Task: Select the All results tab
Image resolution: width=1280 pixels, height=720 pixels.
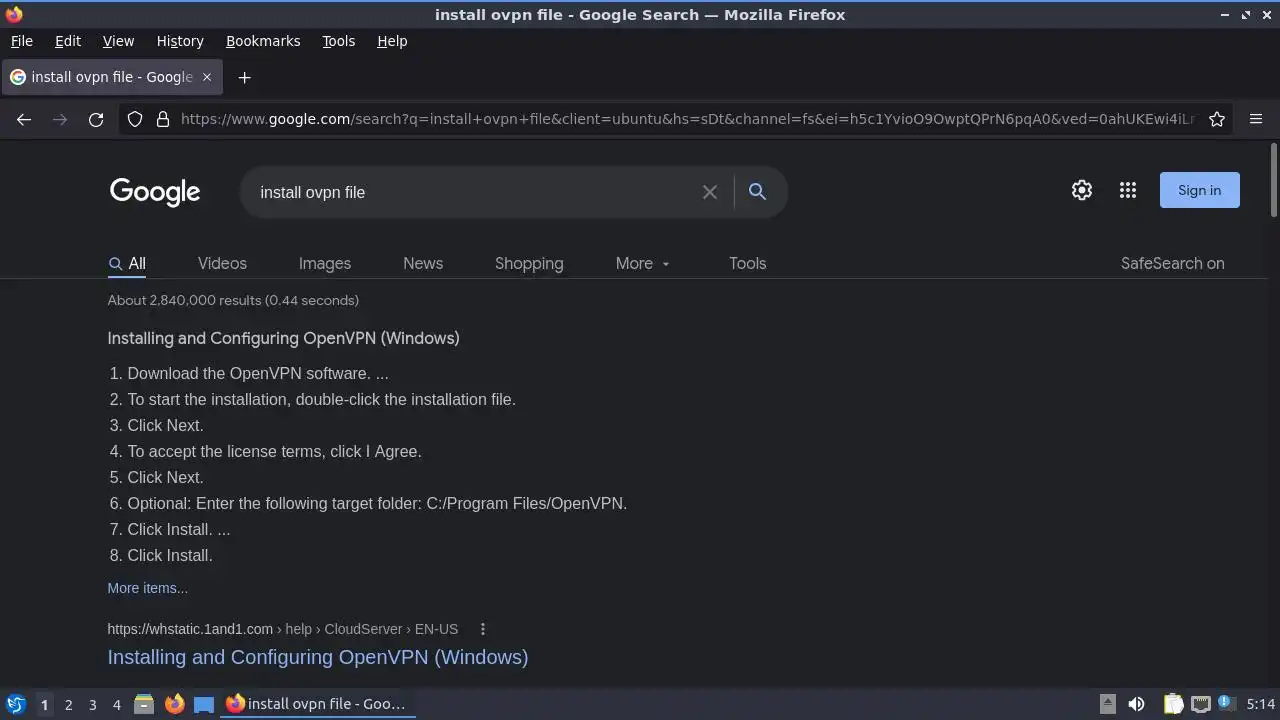Action: [x=127, y=263]
